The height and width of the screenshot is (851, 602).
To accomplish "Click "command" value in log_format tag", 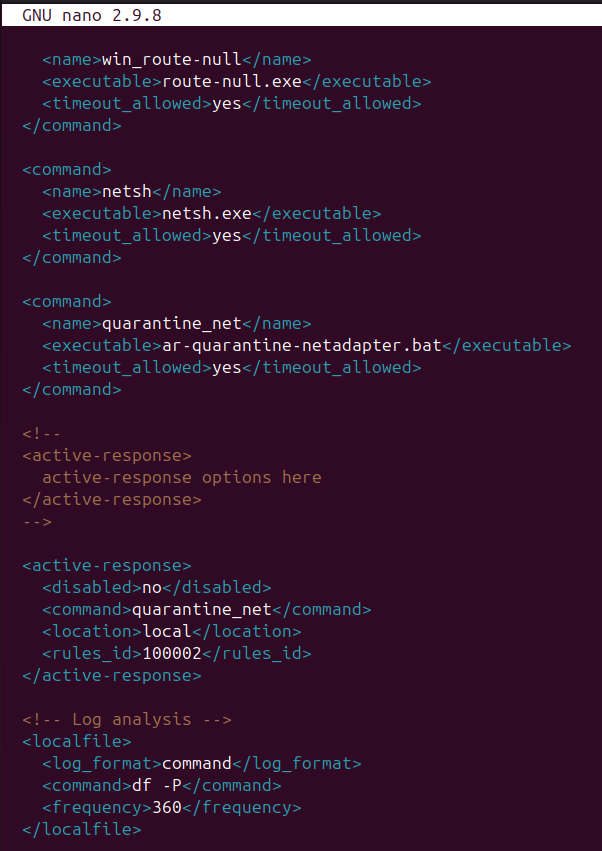I will coord(196,763).
